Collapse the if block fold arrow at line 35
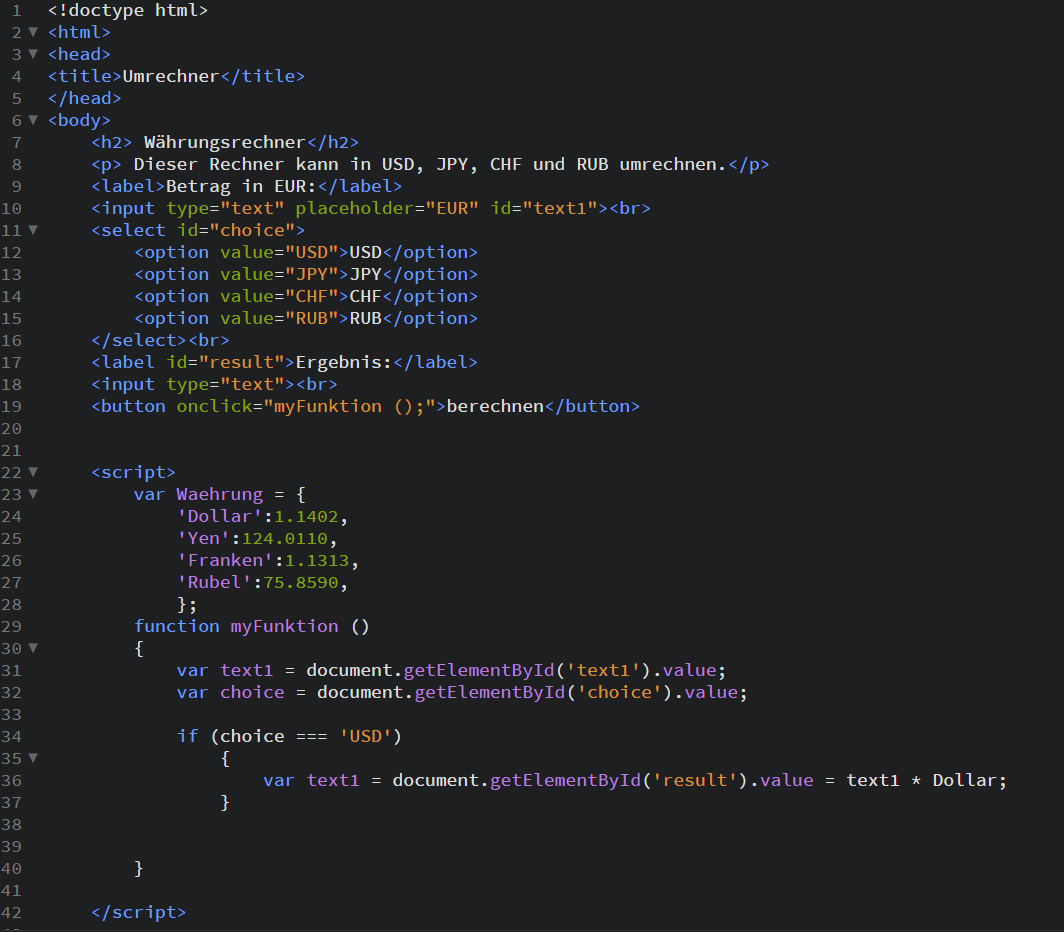The height and width of the screenshot is (932, 1064). click(x=33, y=758)
